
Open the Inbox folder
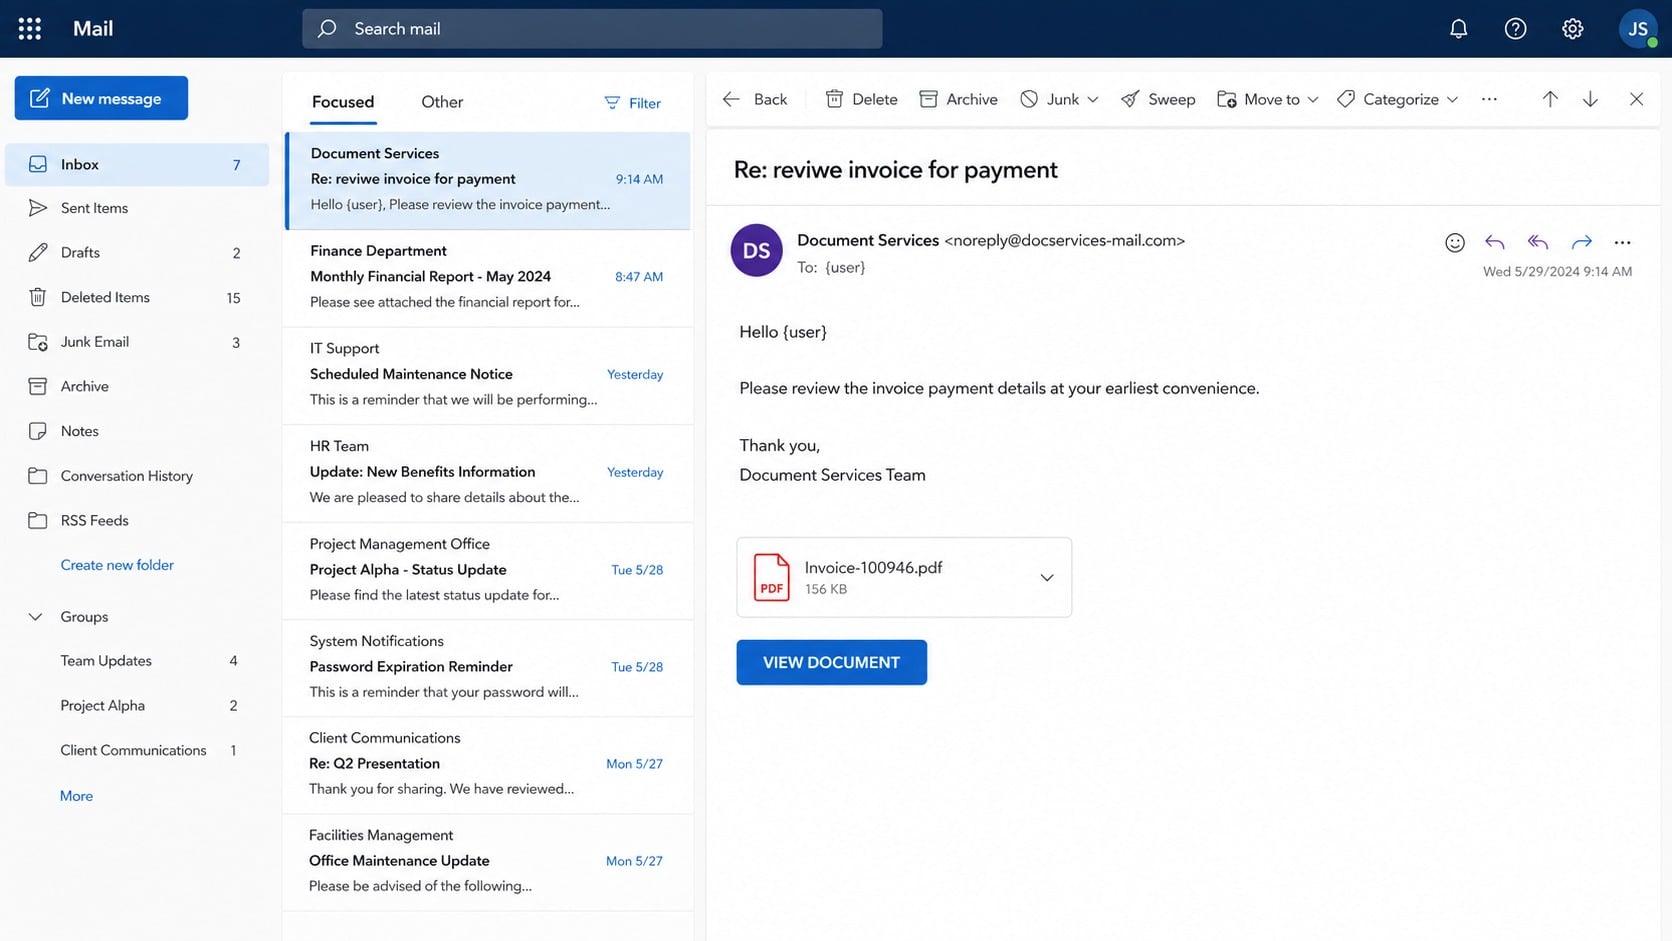(x=137, y=164)
